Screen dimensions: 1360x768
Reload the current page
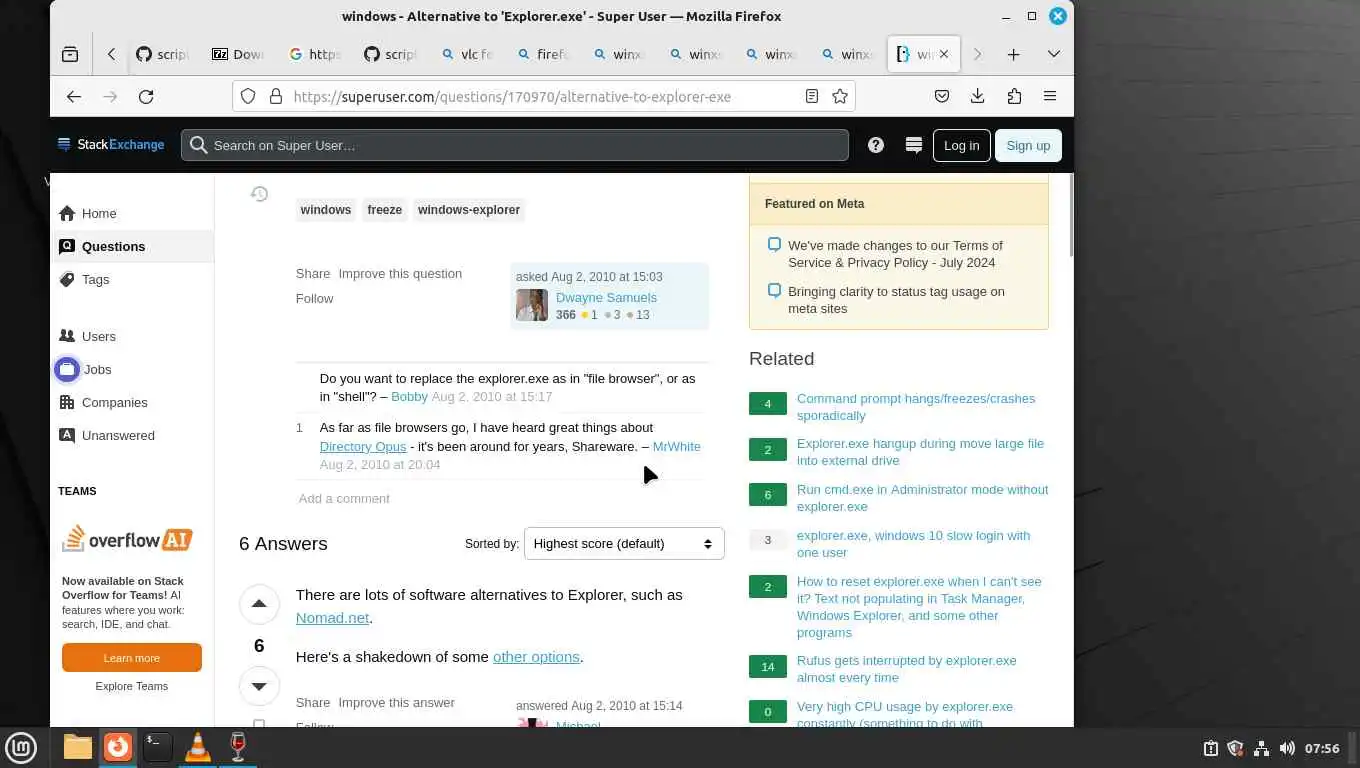[x=146, y=96]
